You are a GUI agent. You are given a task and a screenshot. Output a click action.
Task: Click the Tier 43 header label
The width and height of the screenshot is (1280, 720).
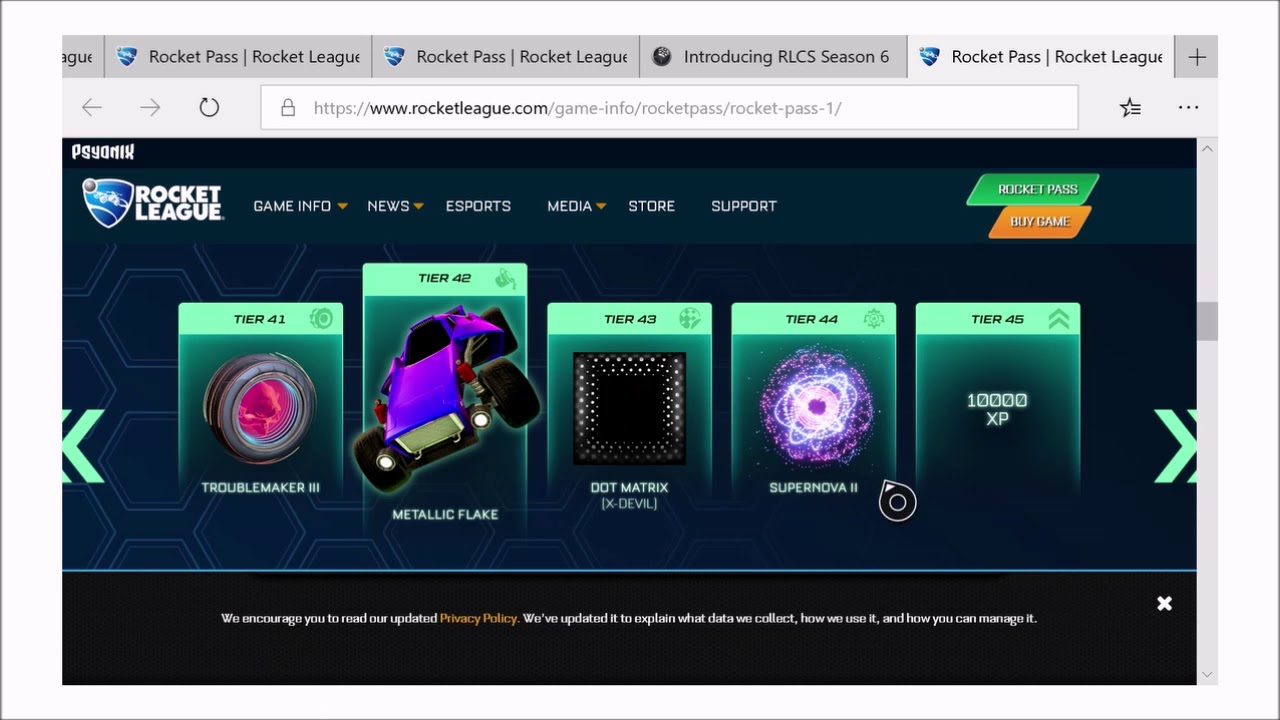point(630,319)
